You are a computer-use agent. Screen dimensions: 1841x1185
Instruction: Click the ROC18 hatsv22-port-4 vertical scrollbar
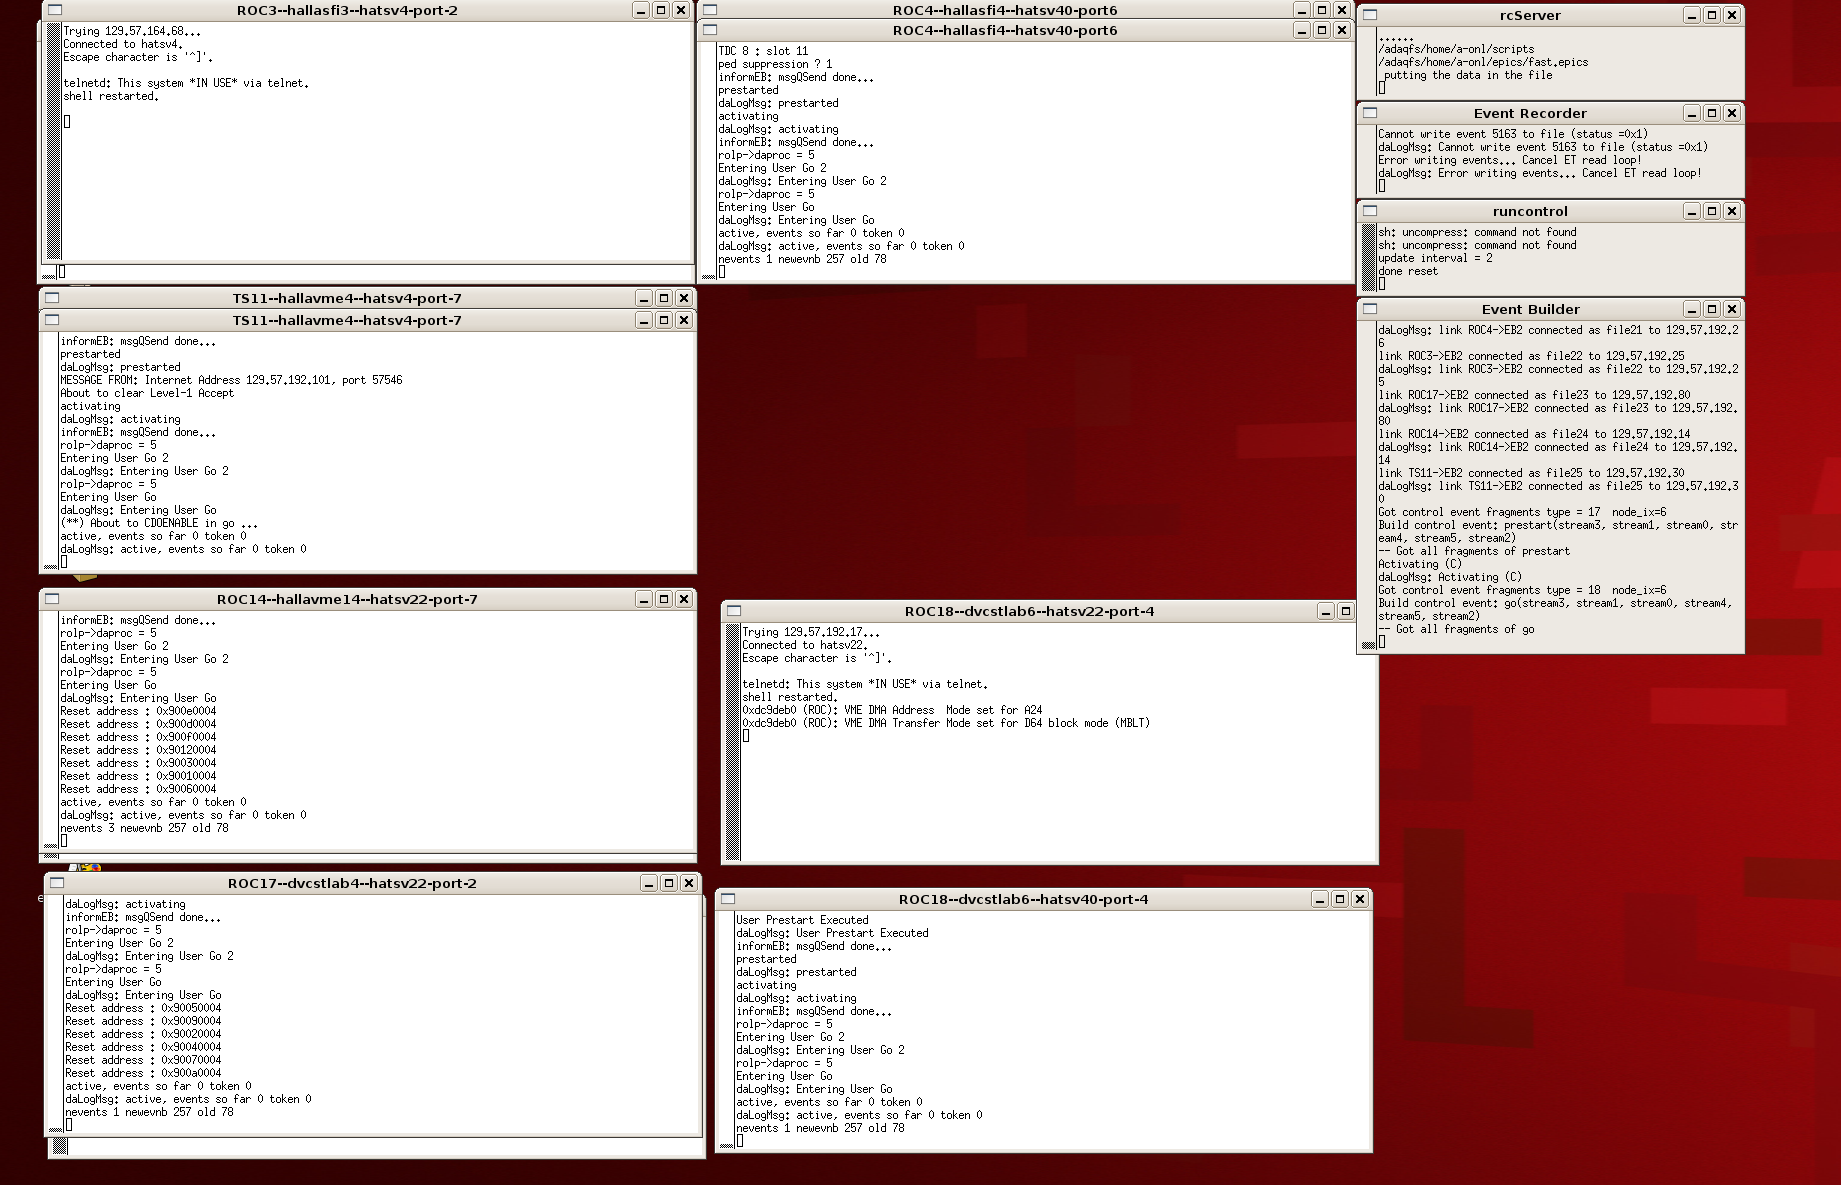click(x=733, y=742)
